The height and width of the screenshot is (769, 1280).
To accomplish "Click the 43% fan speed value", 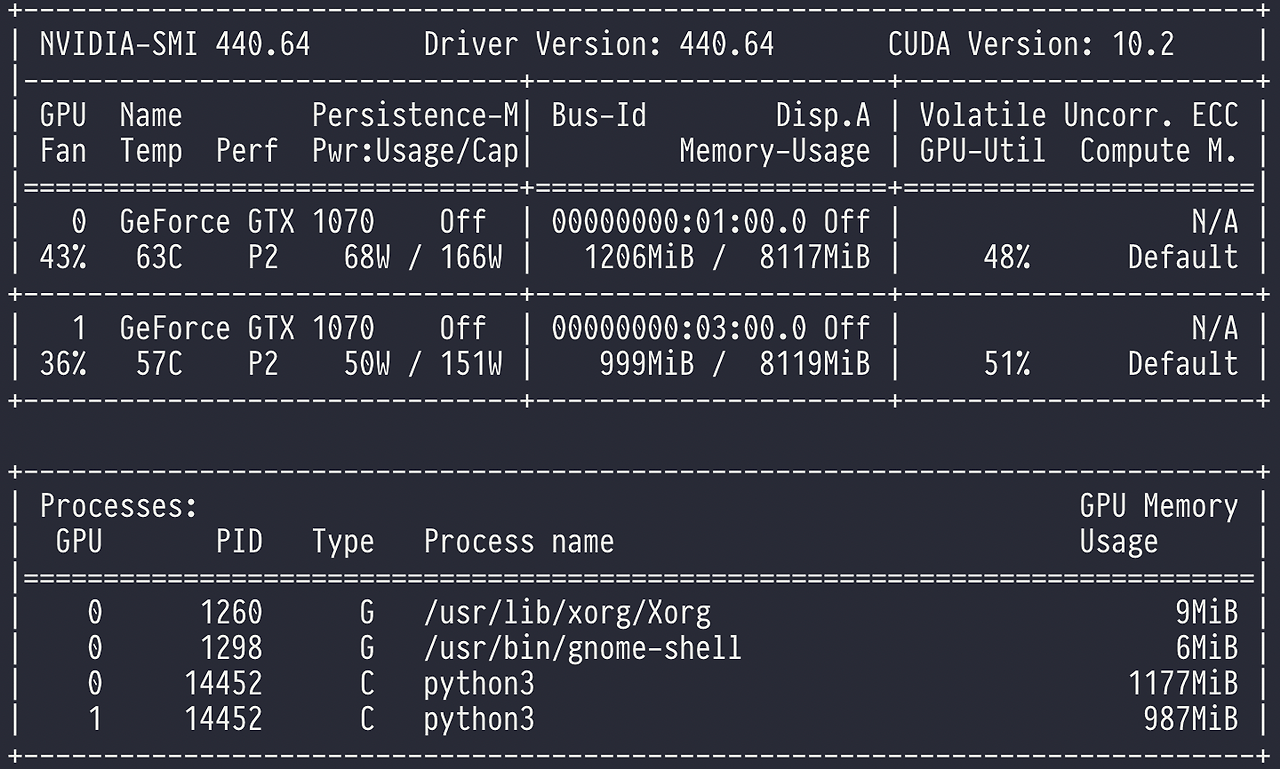I will [63, 258].
